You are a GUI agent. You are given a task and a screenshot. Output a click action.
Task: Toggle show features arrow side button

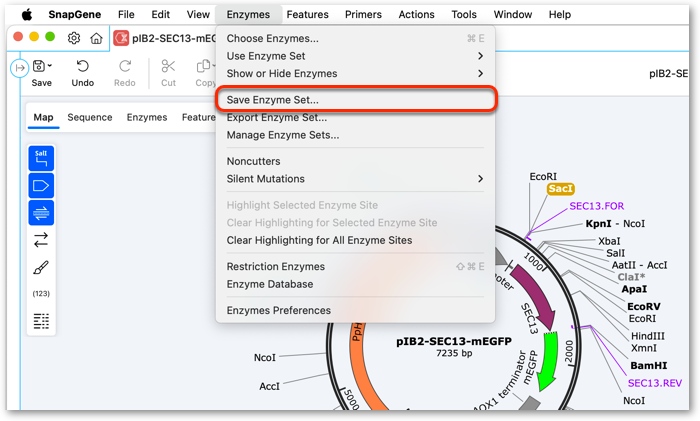[x=41, y=186]
